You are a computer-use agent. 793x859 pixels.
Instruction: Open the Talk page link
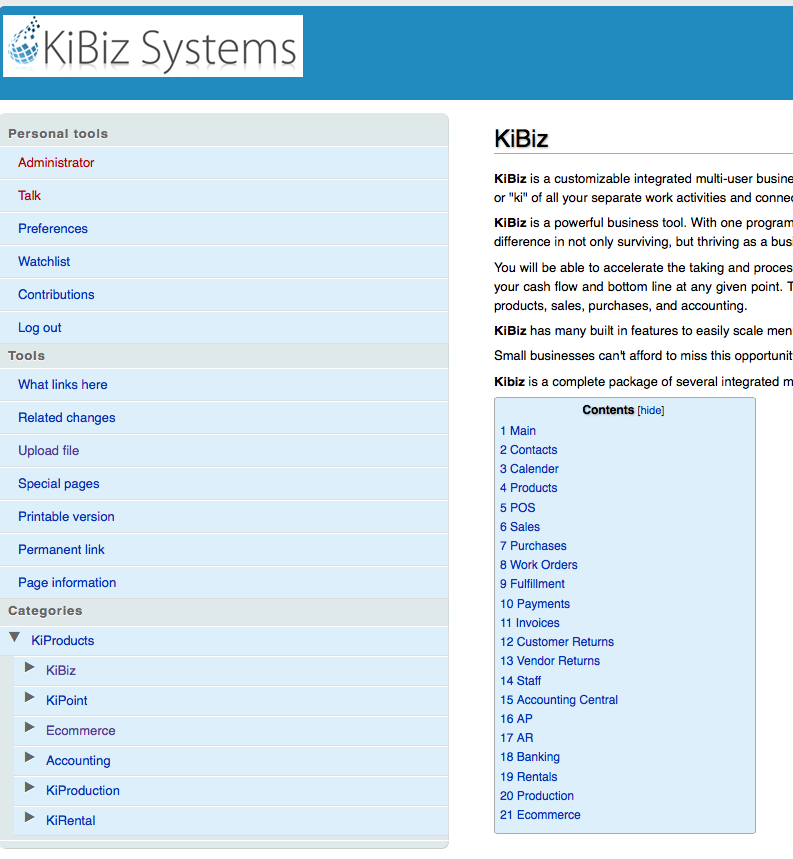pyautogui.click(x=29, y=196)
